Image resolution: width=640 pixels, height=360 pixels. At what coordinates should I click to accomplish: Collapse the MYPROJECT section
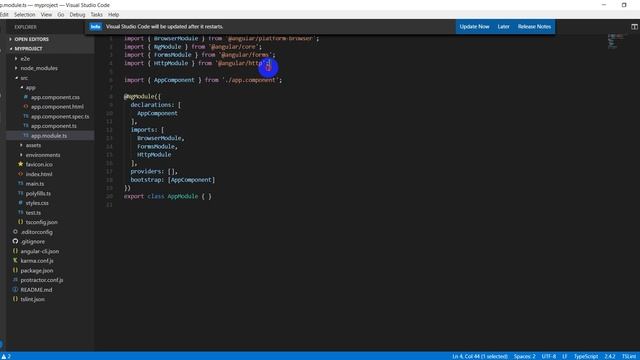pyautogui.click(x=28, y=49)
